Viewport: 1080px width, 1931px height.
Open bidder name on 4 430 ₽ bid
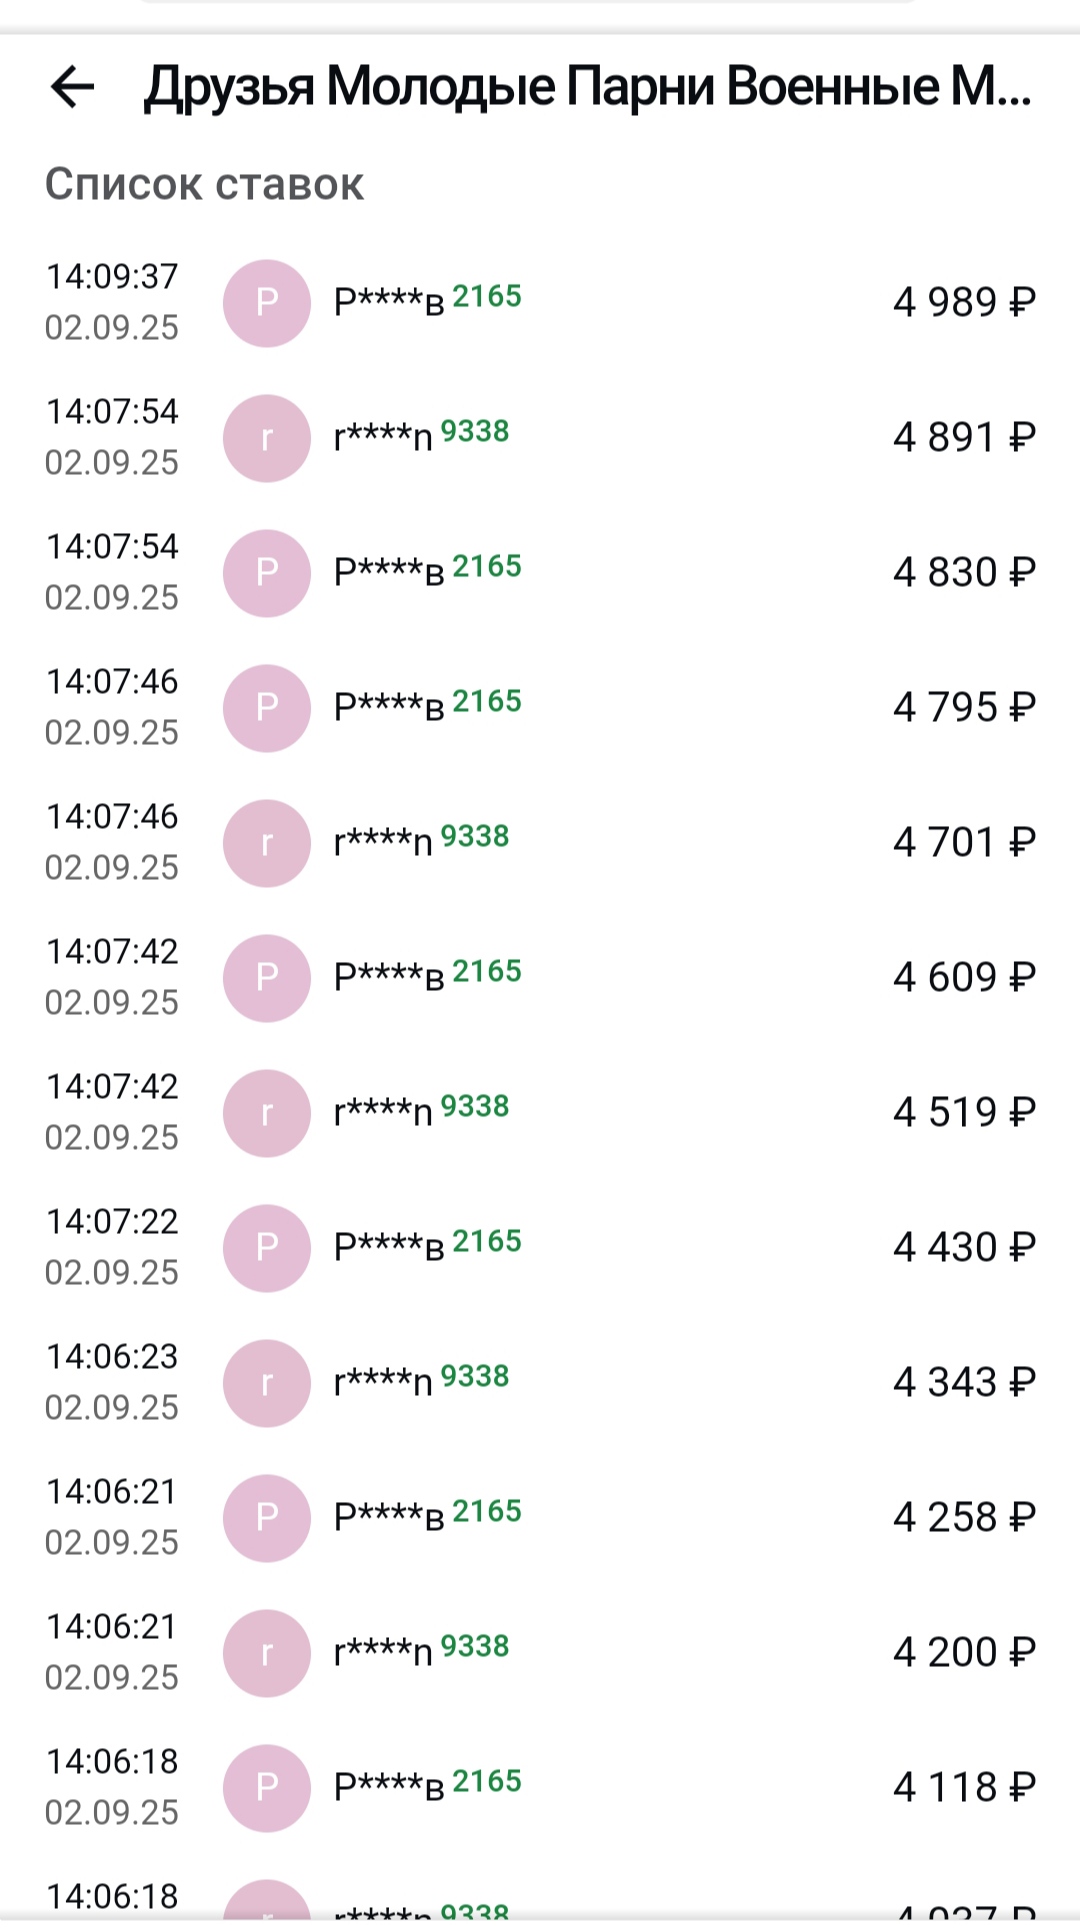(389, 1247)
